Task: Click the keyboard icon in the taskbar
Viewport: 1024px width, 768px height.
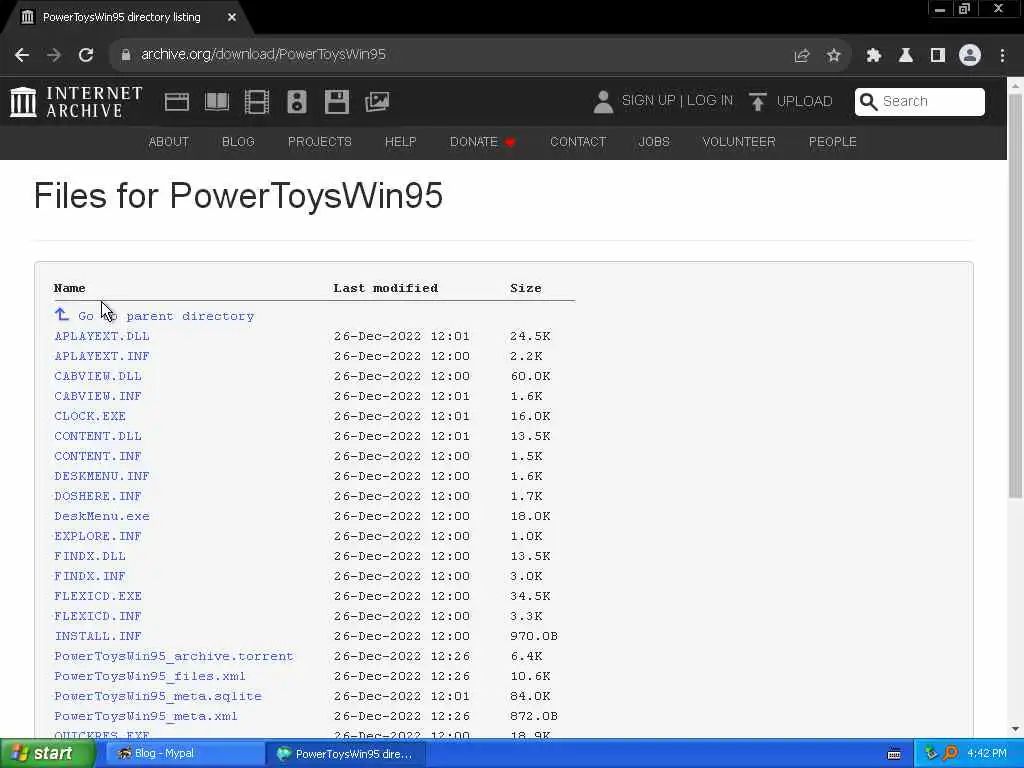Action: click(x=894, y=754)
